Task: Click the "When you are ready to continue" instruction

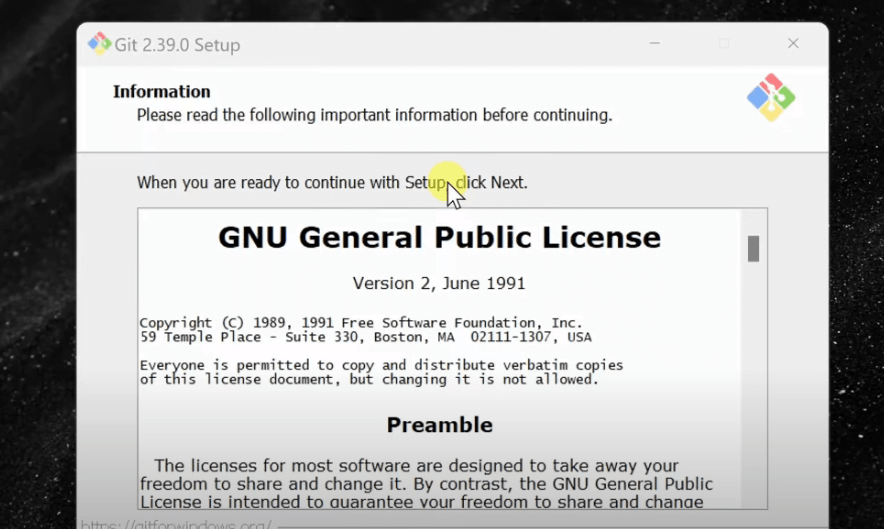Action: pos(331,183)
